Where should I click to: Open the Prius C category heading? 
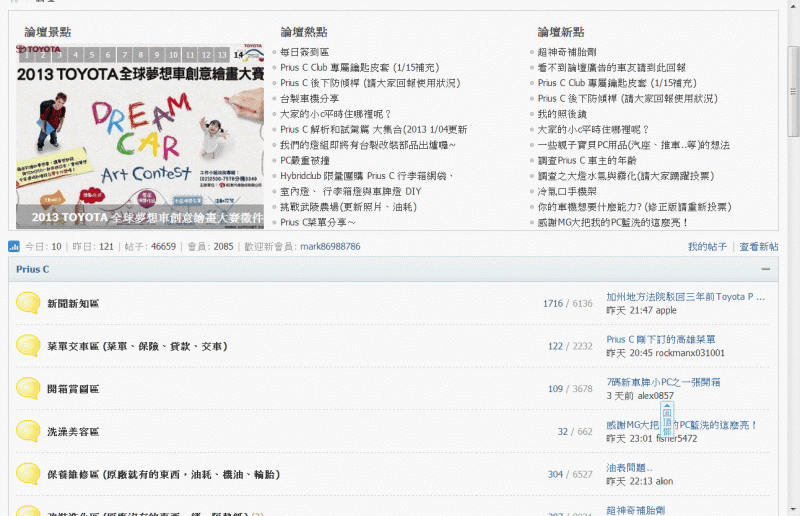coord(33,269)
